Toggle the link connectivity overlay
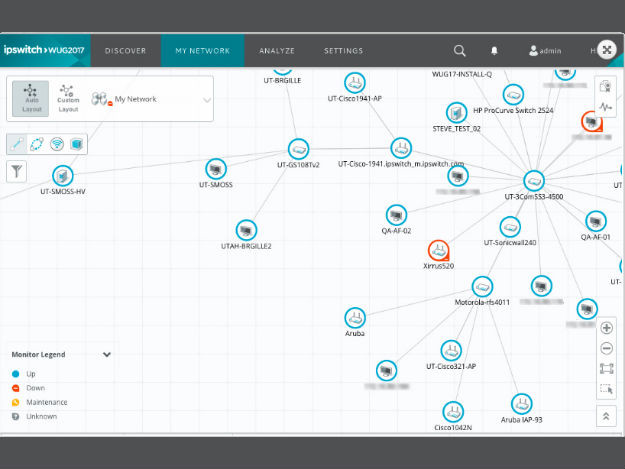Screen dimensions: 625x469 click(17, 144)
